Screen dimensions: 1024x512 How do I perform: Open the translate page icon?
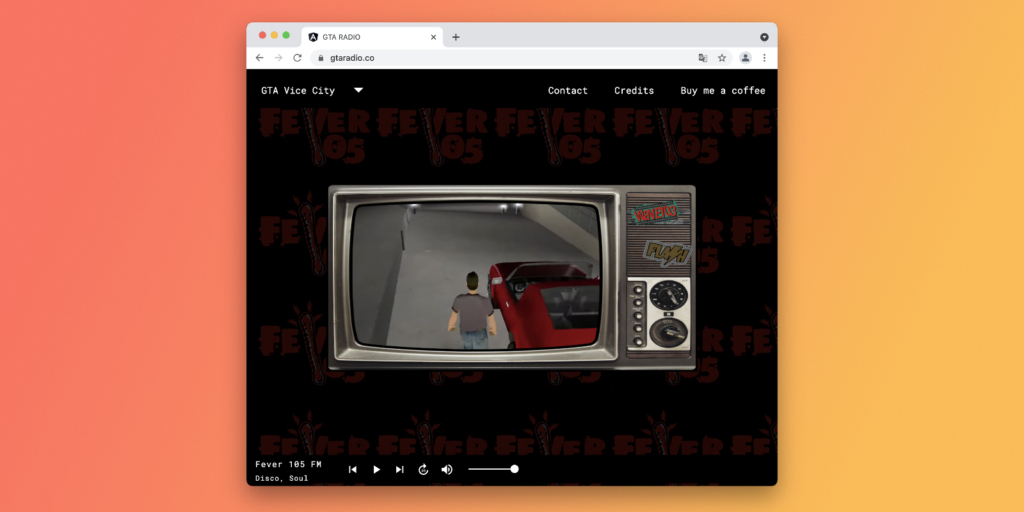tap(703, 57)
